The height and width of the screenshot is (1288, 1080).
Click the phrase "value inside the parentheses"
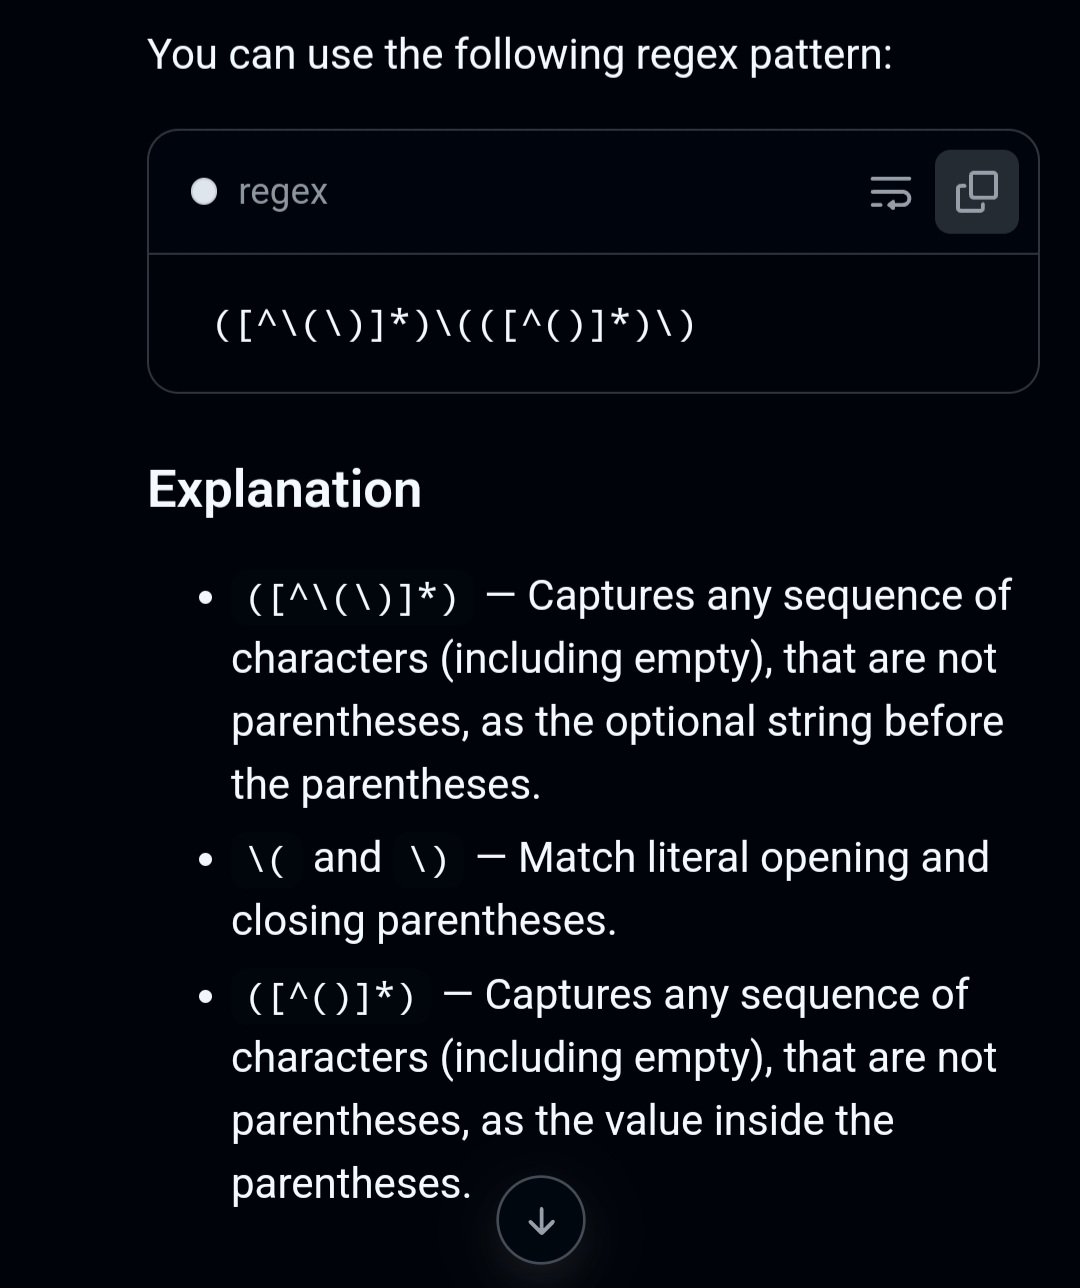563,1152
